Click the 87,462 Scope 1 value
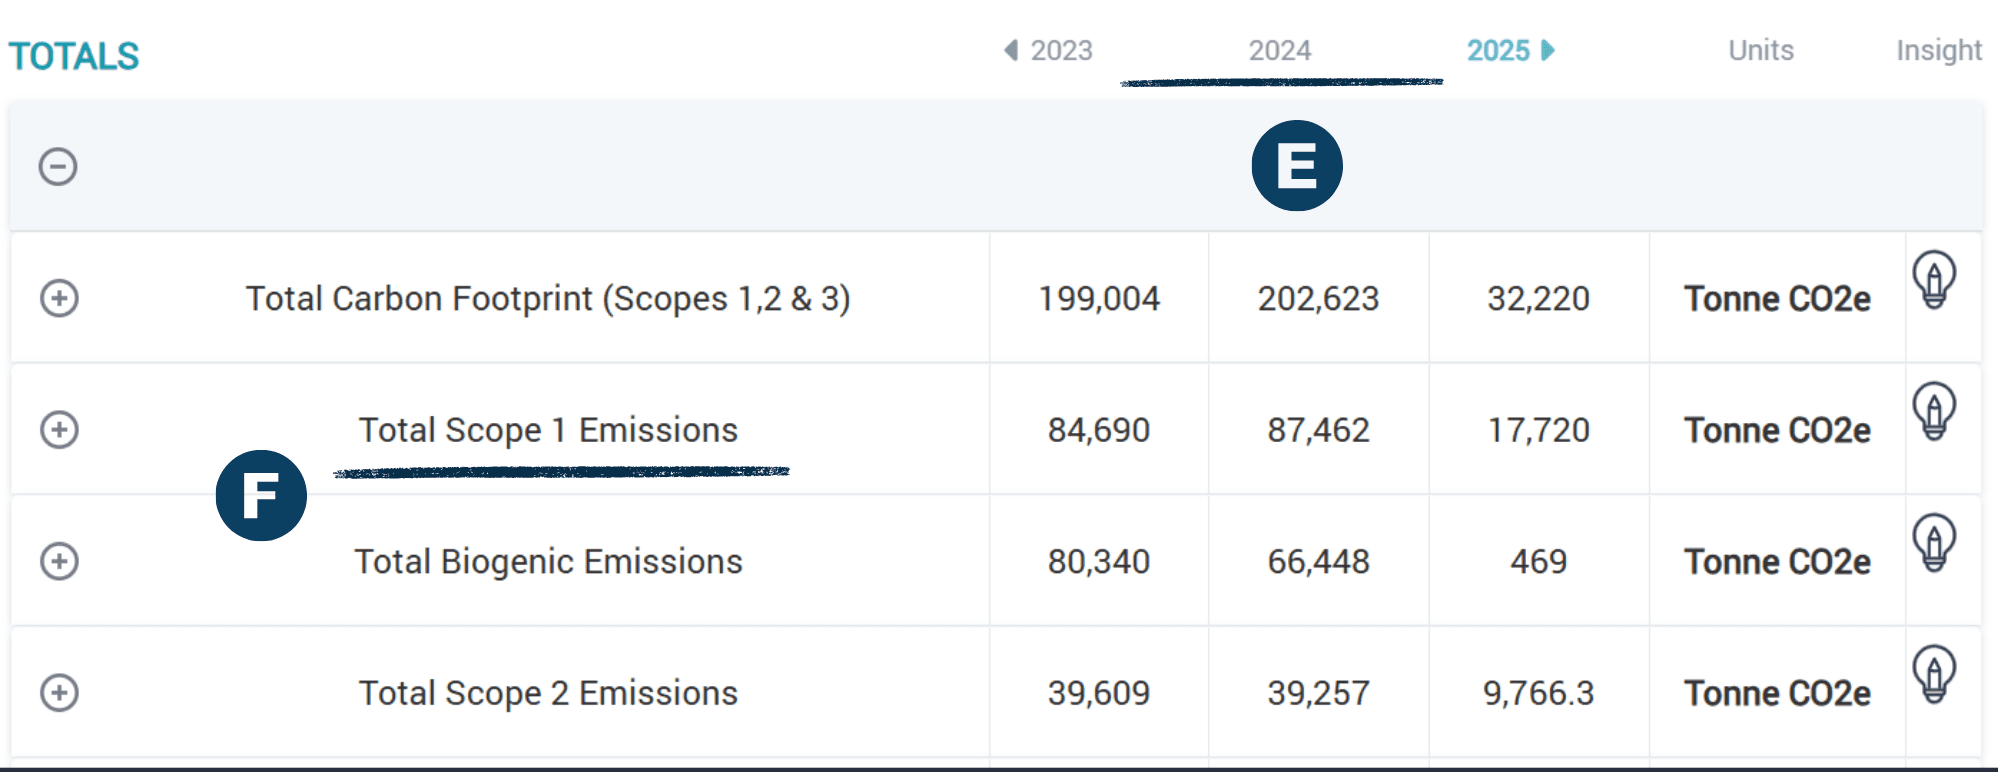This screenshot has height=773, width=1998. pyautogui.click(x=1318, y=430)
